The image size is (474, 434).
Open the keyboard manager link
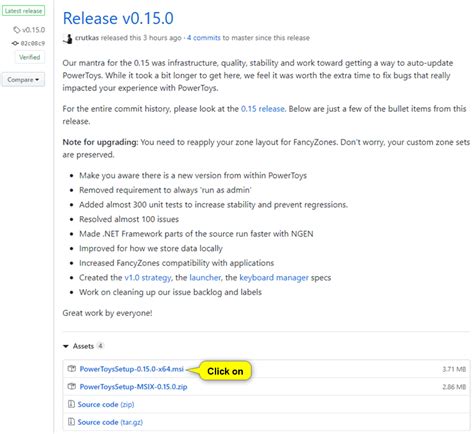(274, 278)
